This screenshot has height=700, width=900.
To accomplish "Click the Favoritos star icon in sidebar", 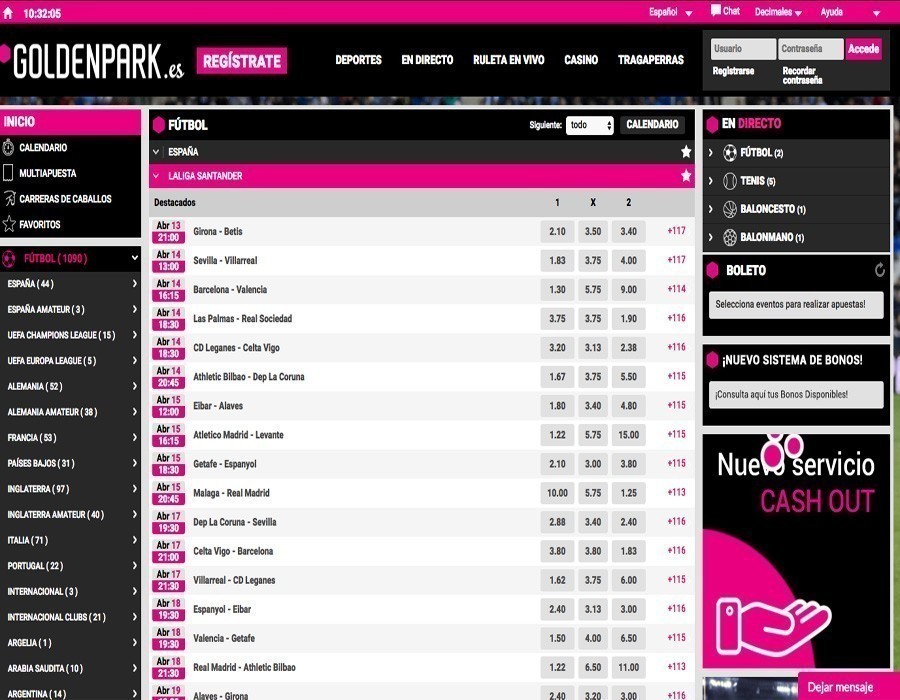I will coord(9,224).
